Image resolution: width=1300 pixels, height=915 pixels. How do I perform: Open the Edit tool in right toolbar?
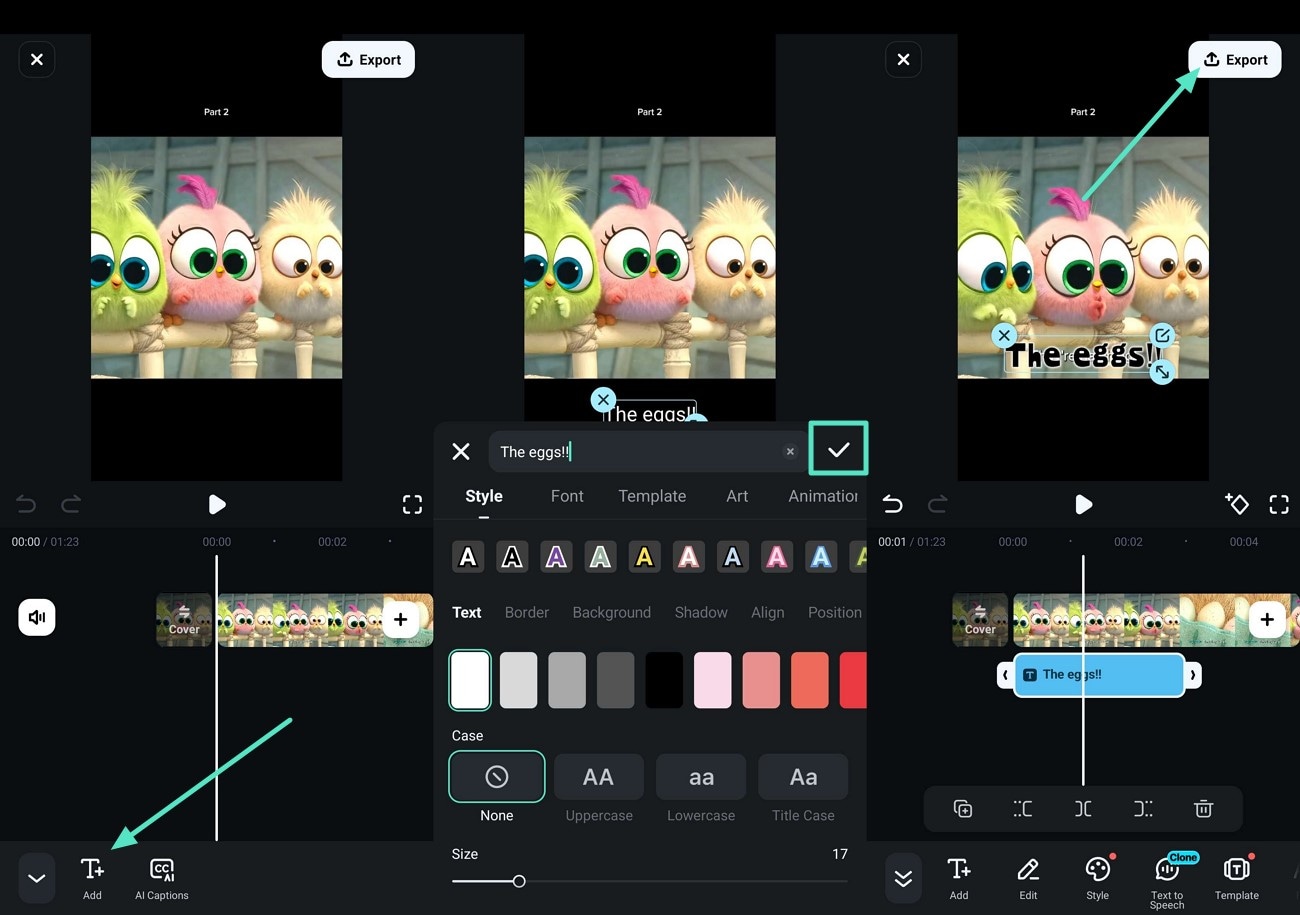tap(1028, 878)
